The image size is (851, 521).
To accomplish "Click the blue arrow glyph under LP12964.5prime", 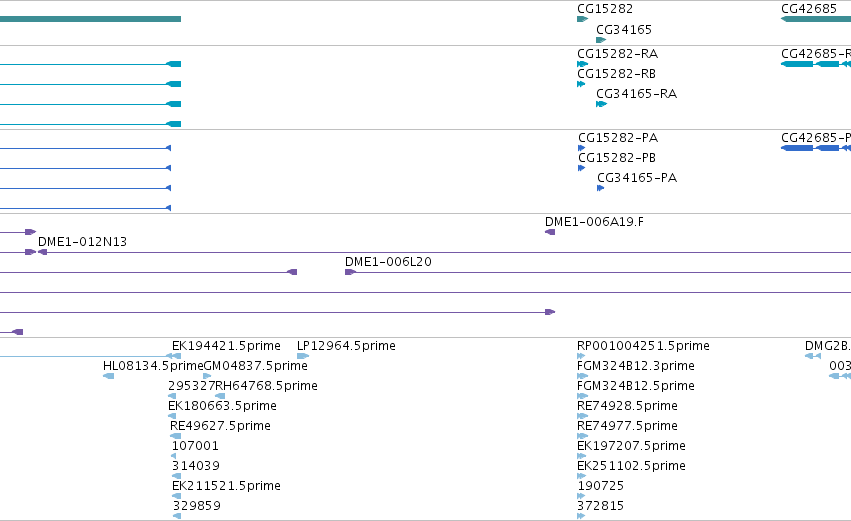I will click(303, 357).
